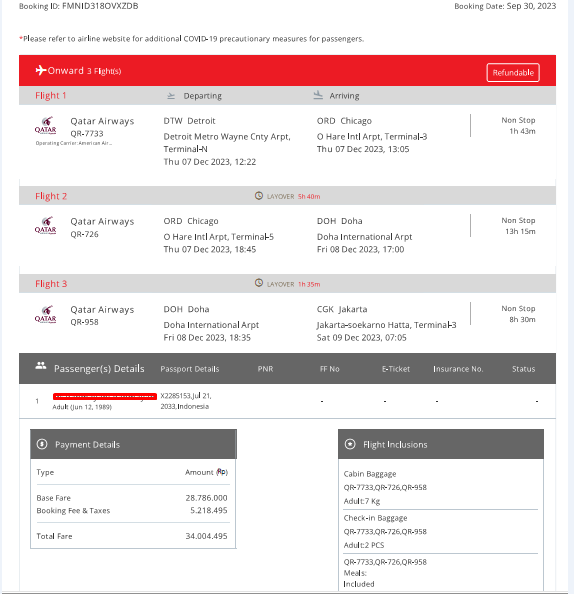This screenshot has height=594, width=574.
Task: Click the Total Fare amount 34.004.495
Action: tap(206, 536)
